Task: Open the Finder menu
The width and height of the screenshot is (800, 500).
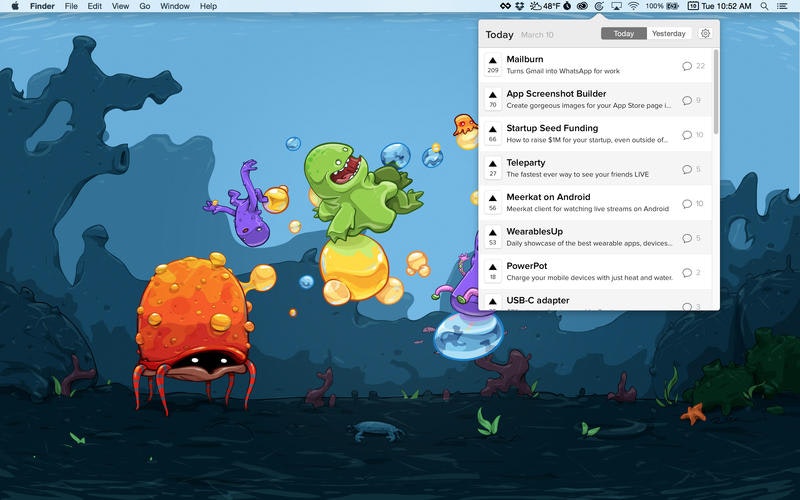Action: tap(42, 6)
